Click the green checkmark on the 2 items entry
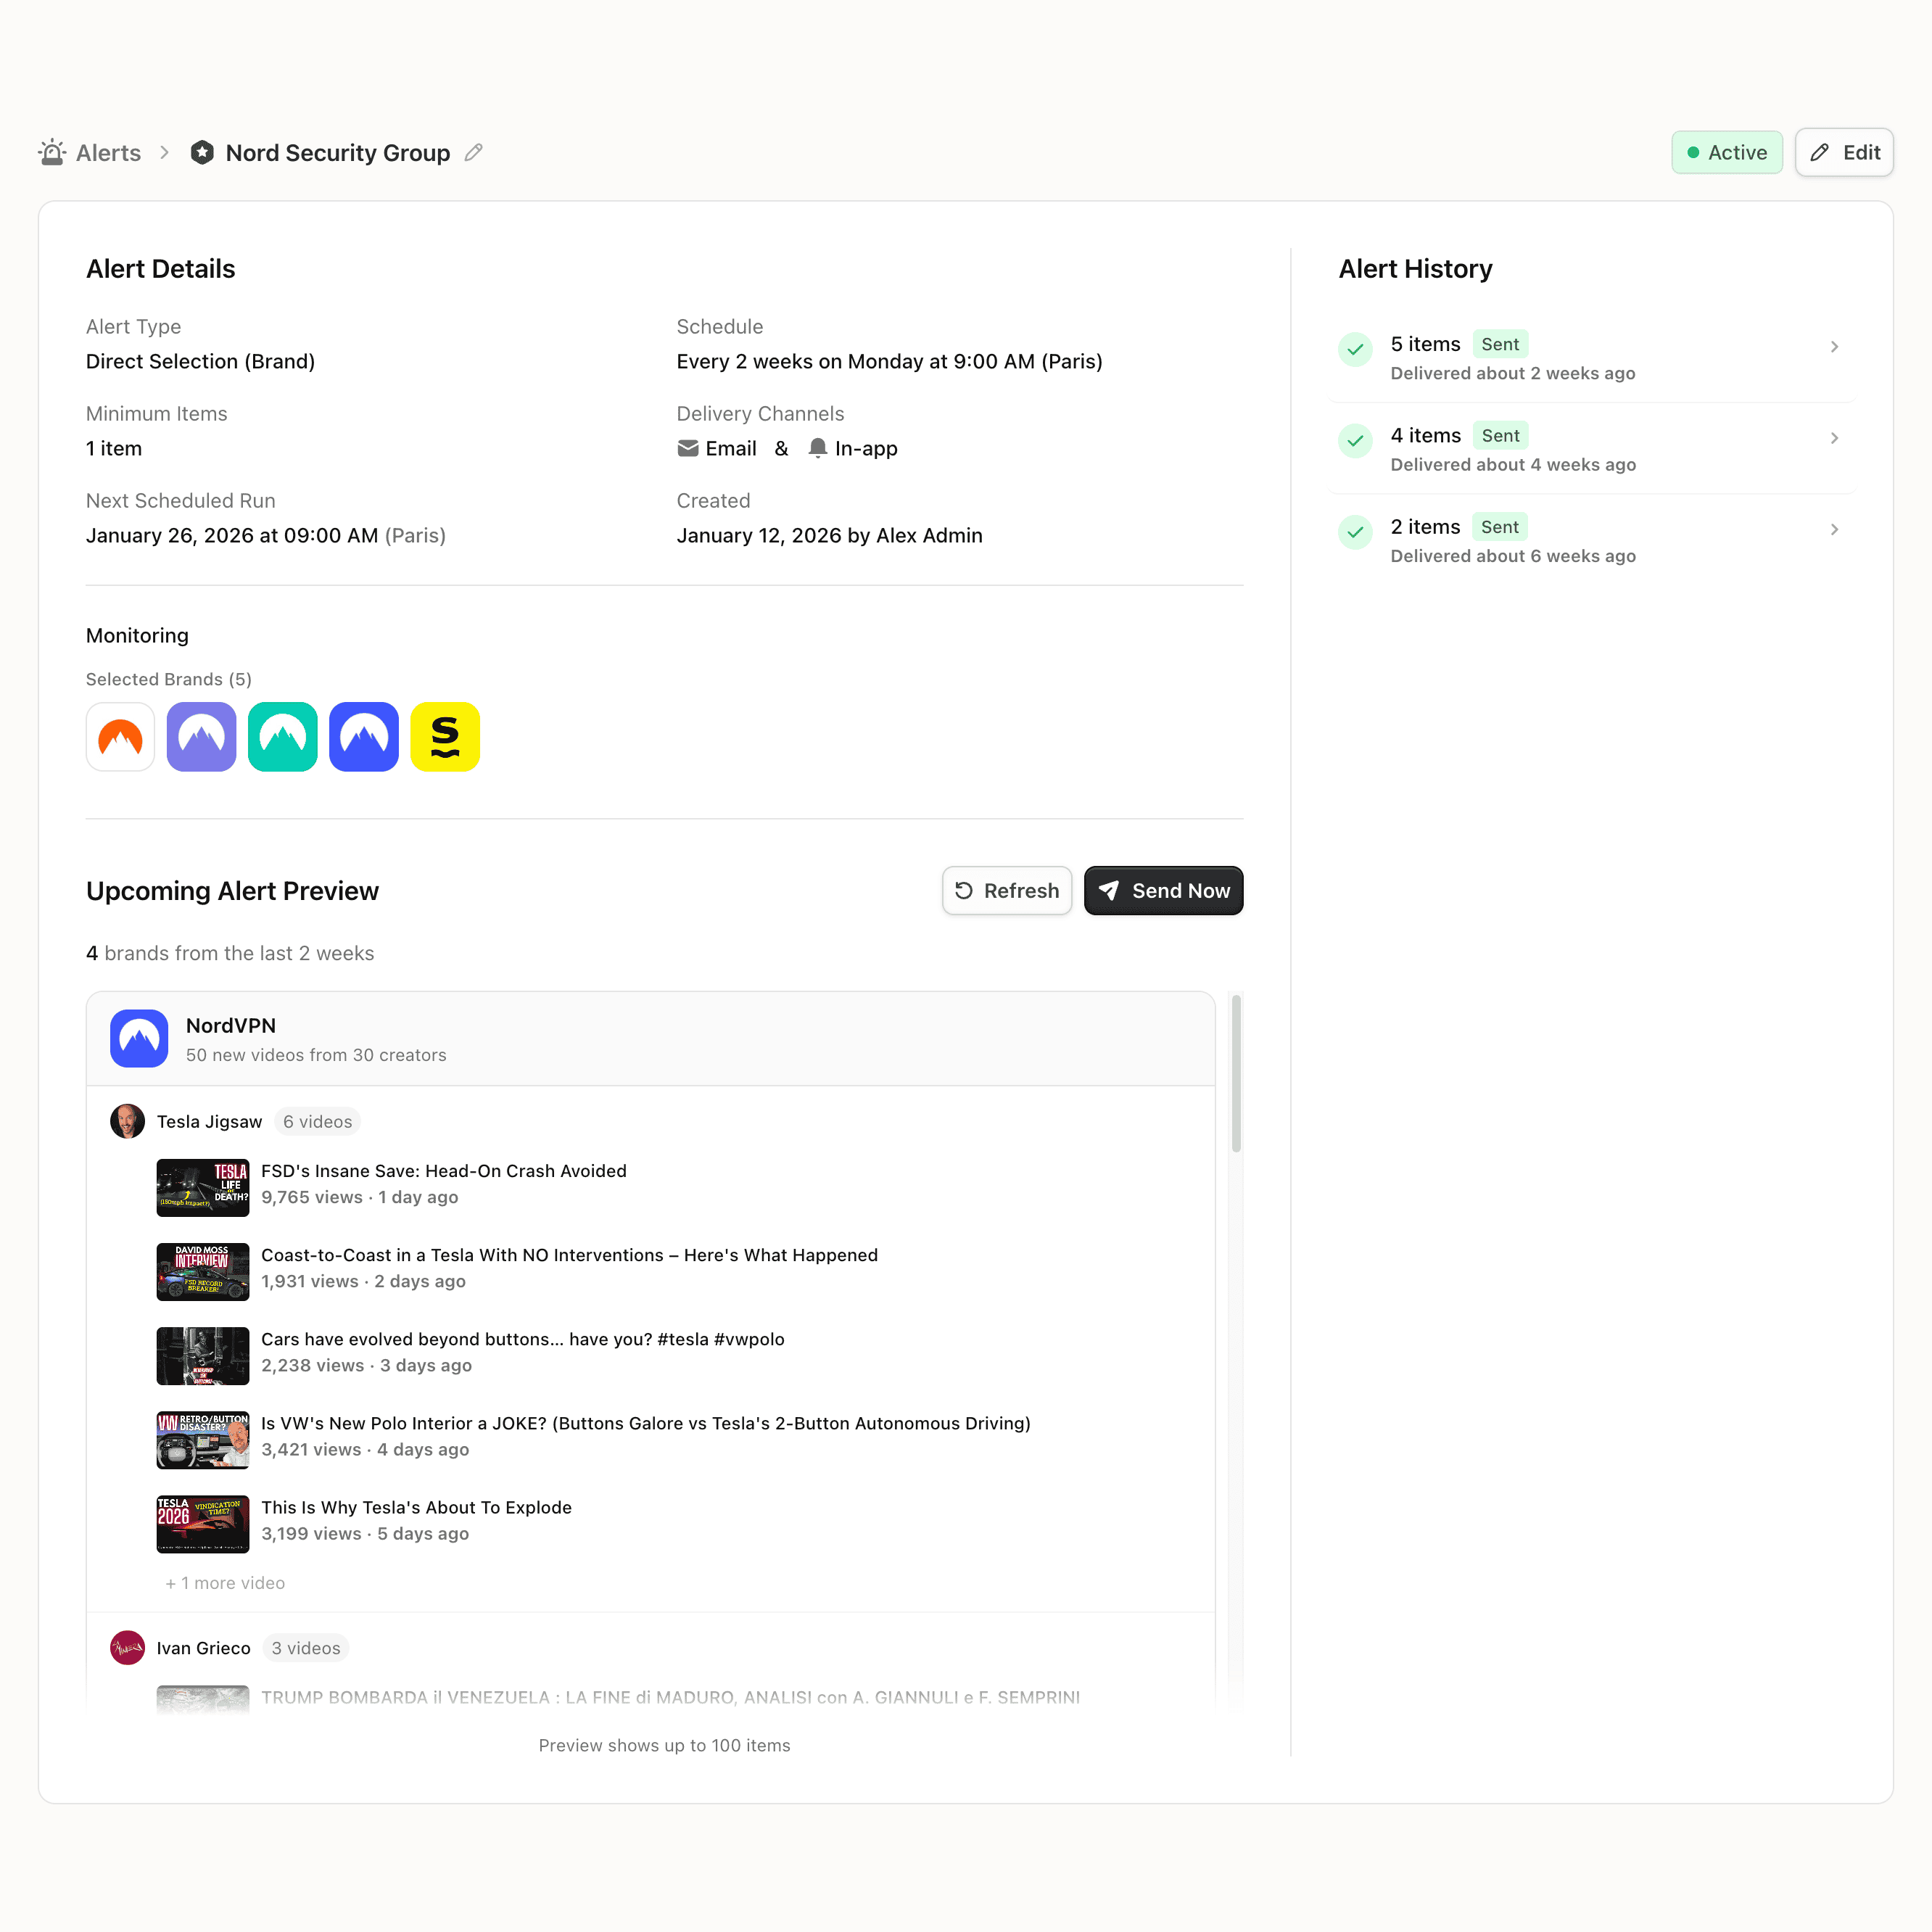The width and height of the screenshot is (1932, 1932). coord(1354,531)
